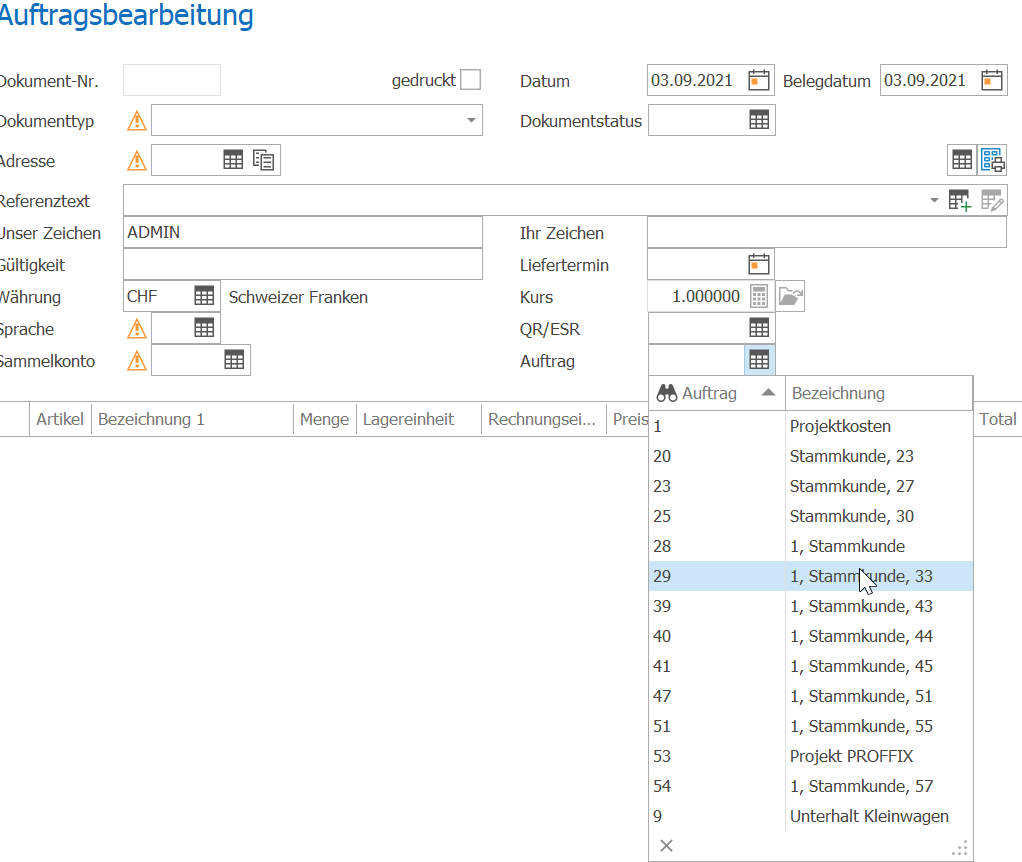Click the Lagereinheit column header
The height and width of the screenshot is (862, 1022).
[x=418, y=419]
